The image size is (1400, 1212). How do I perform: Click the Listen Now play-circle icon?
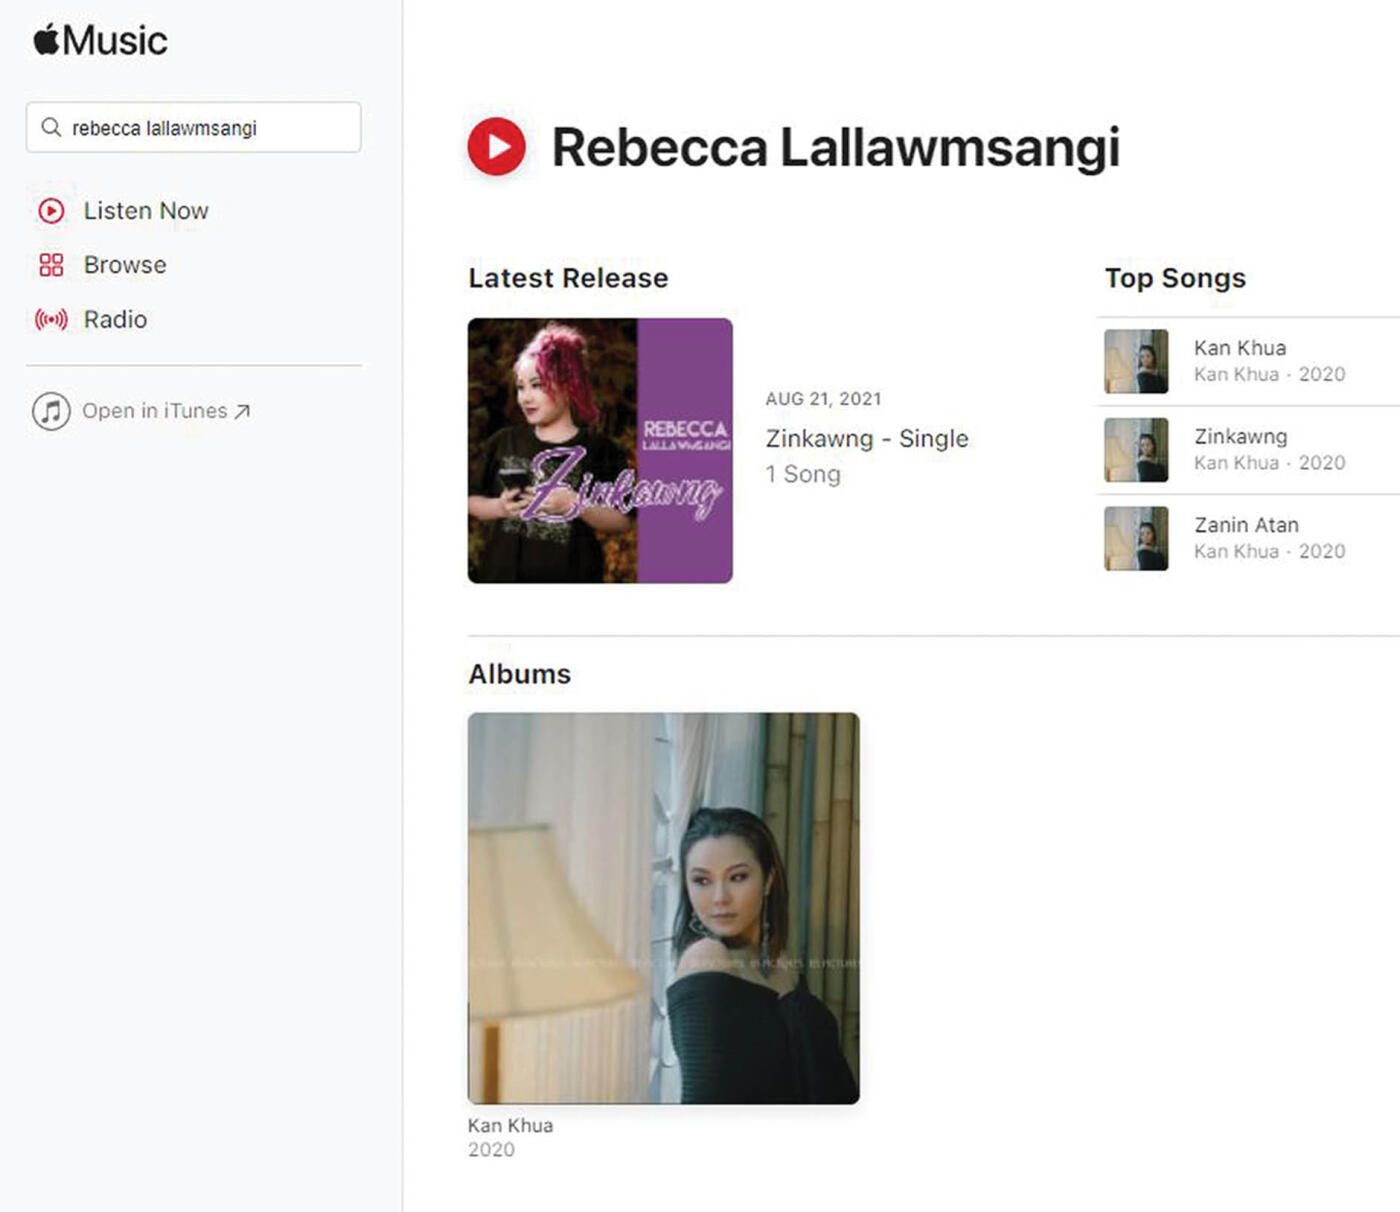51,211
